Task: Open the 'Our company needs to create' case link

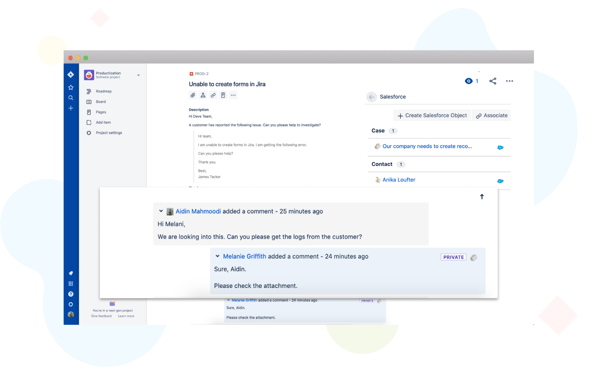Action: coord(427,146)
